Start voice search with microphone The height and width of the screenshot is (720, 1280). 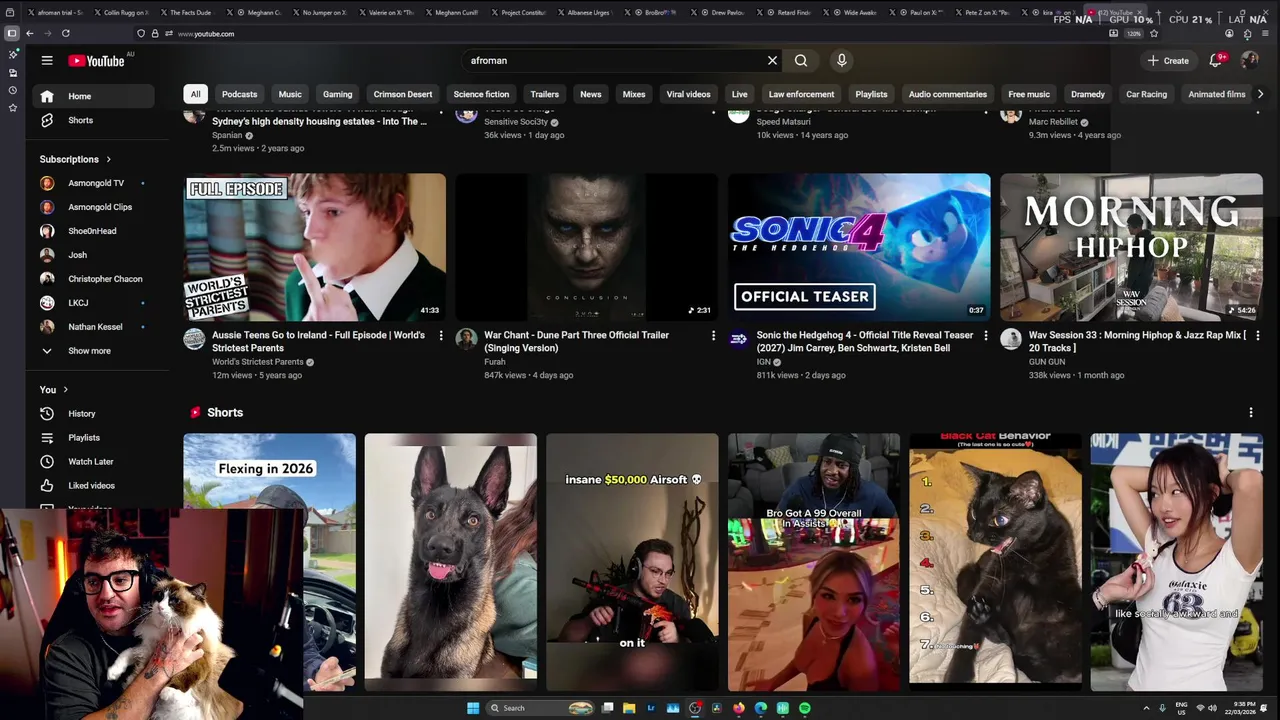pyautogui.click(x=841, y=61)
